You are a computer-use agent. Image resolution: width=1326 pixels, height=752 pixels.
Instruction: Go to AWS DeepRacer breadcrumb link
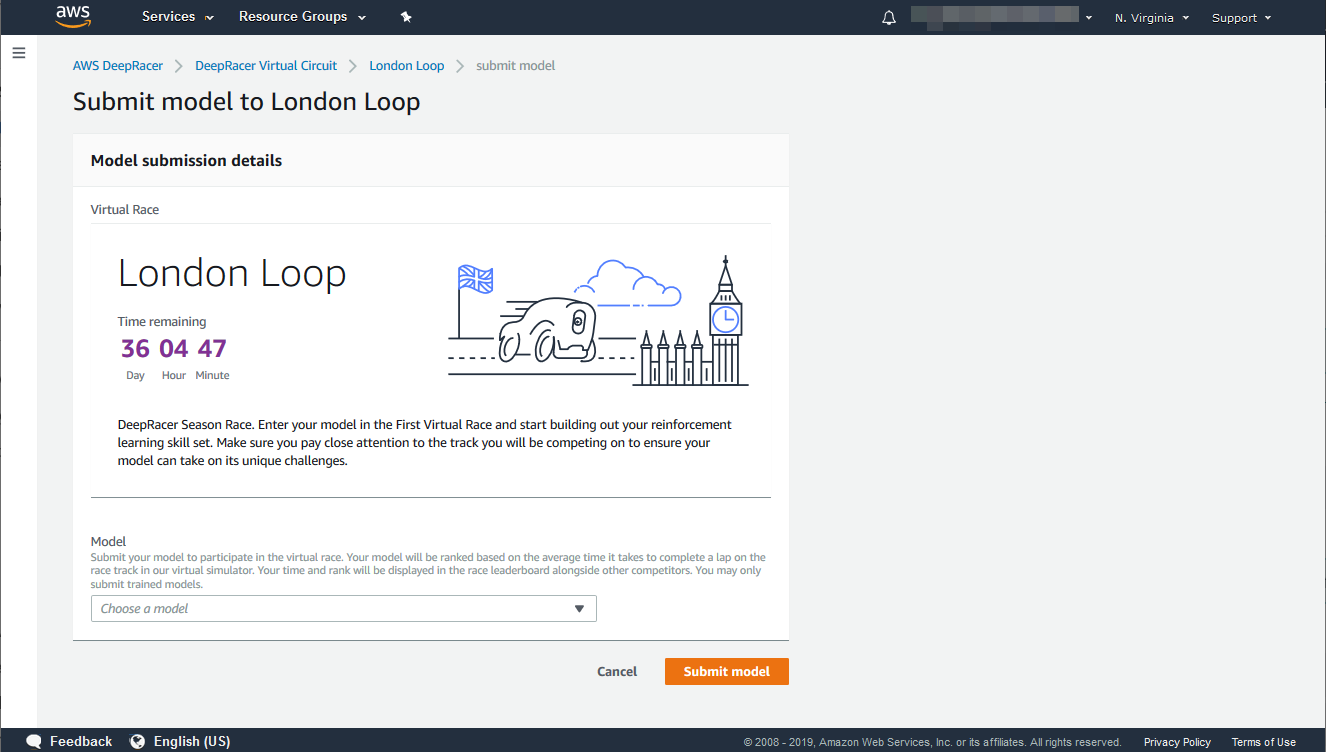118,66
